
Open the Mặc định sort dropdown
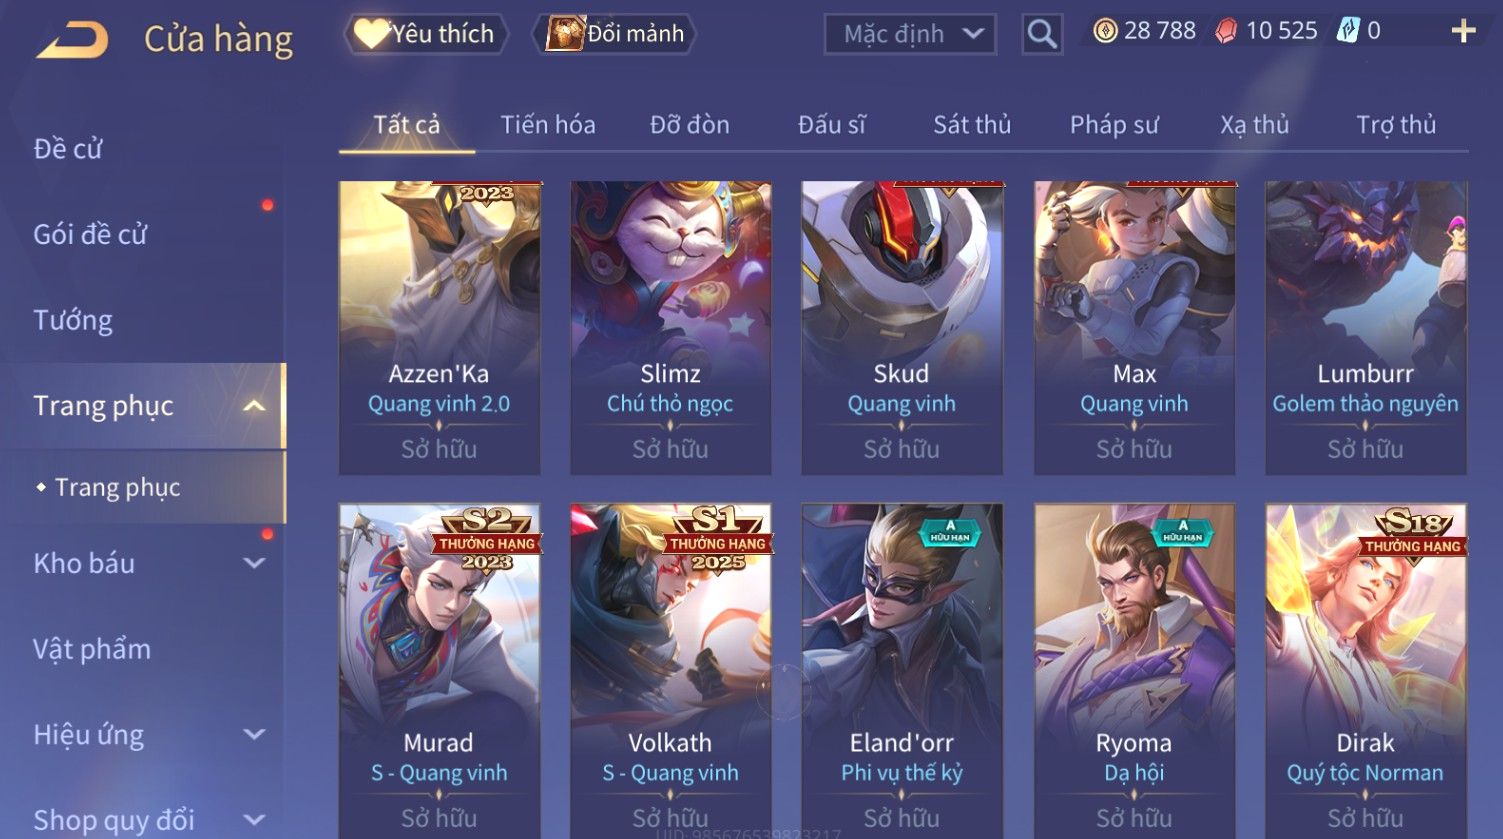coord(910,35)
